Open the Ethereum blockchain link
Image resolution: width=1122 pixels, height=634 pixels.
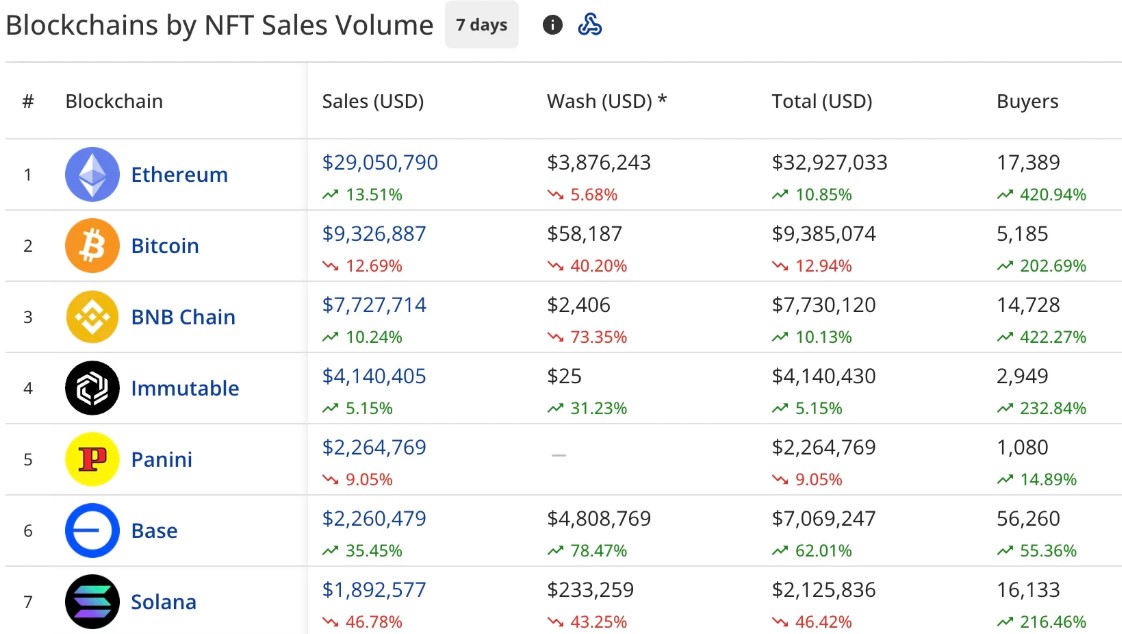point(180,175)
